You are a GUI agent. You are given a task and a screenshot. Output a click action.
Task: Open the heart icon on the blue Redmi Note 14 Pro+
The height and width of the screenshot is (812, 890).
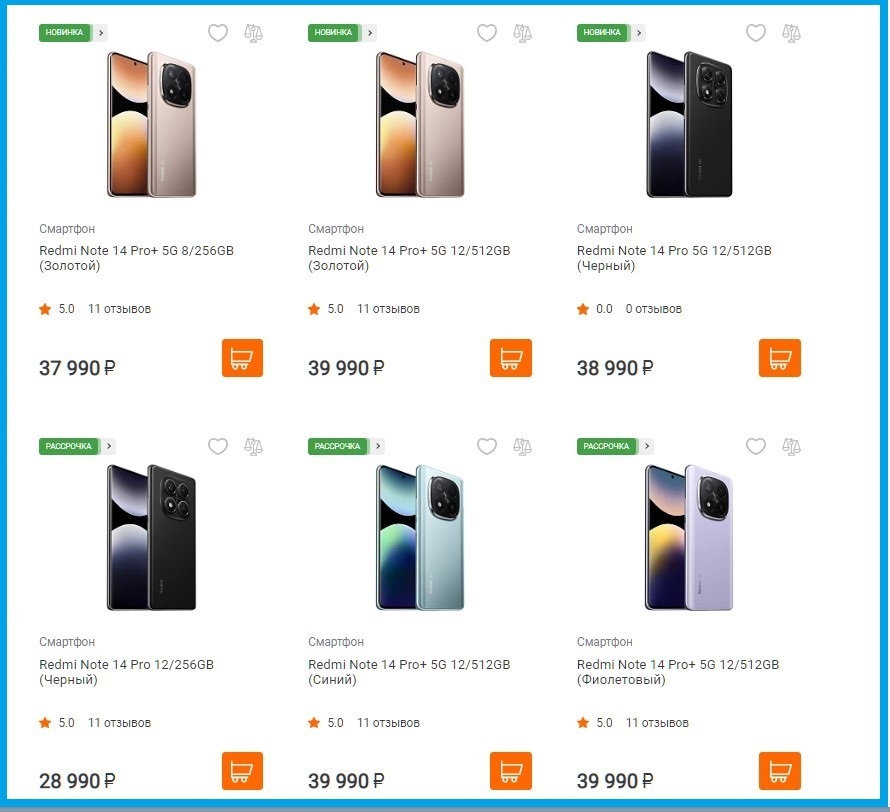(487, 447)
